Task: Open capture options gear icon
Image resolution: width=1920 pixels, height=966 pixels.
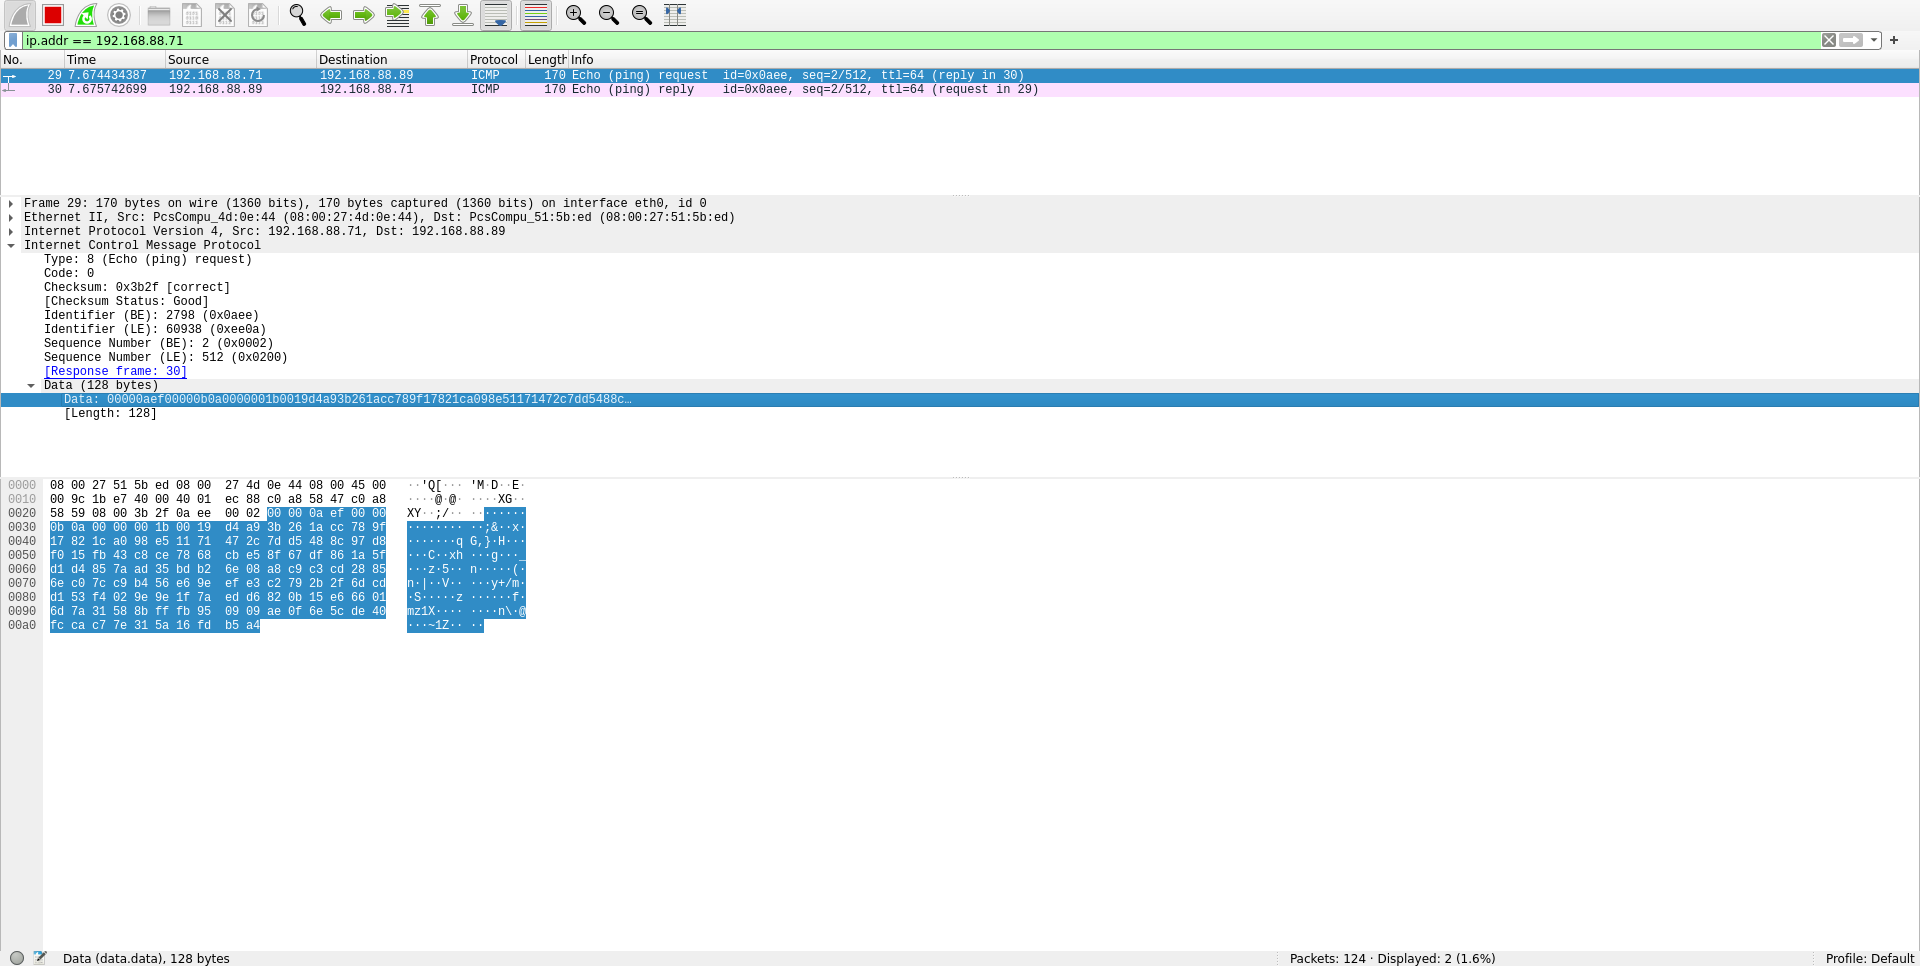Action: click(x=119, y=15)
